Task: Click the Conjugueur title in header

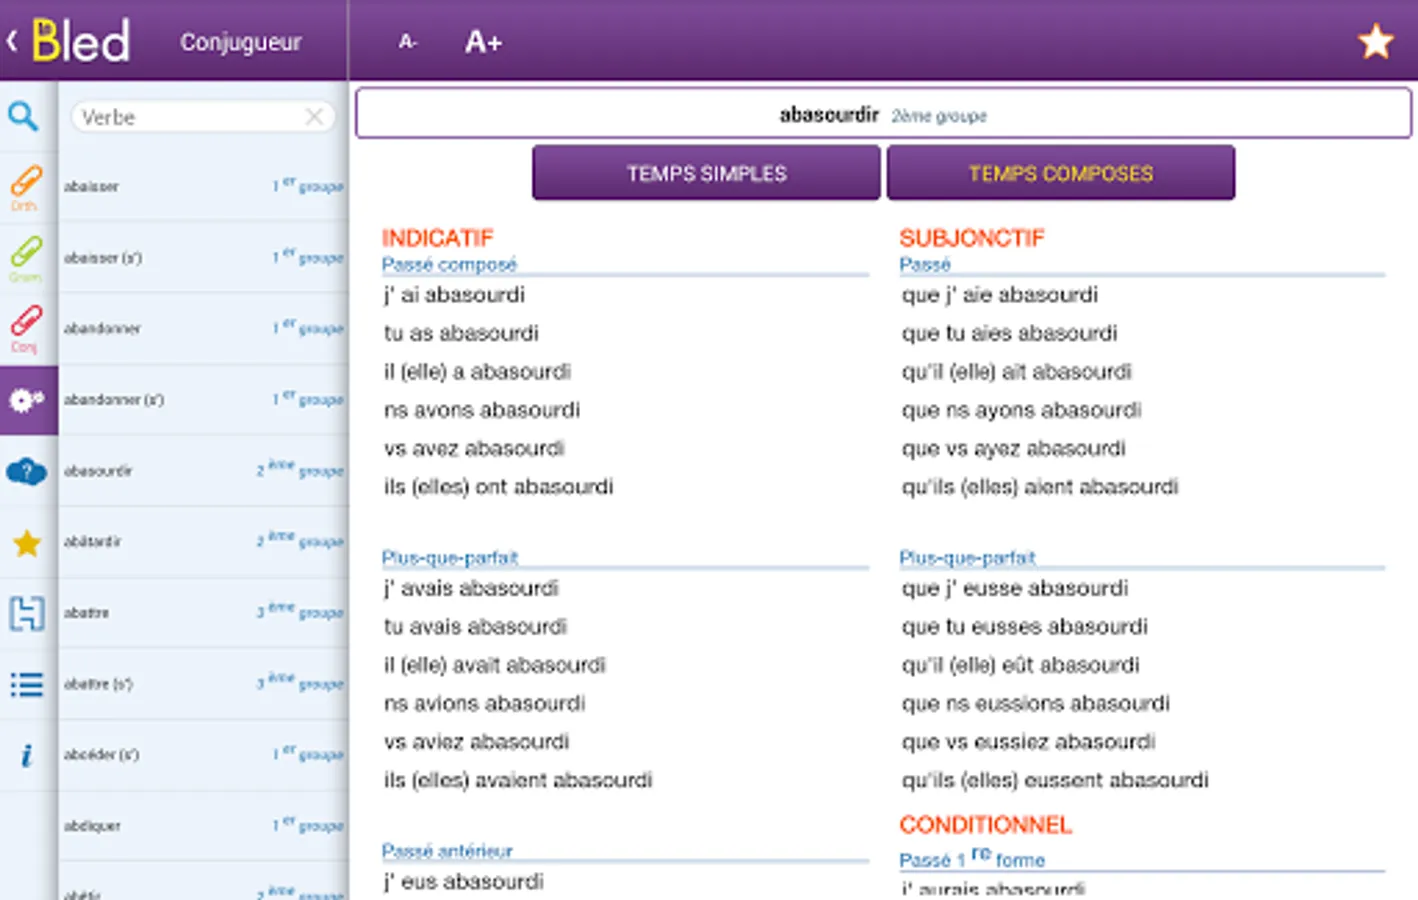Action: click(240, 42)
